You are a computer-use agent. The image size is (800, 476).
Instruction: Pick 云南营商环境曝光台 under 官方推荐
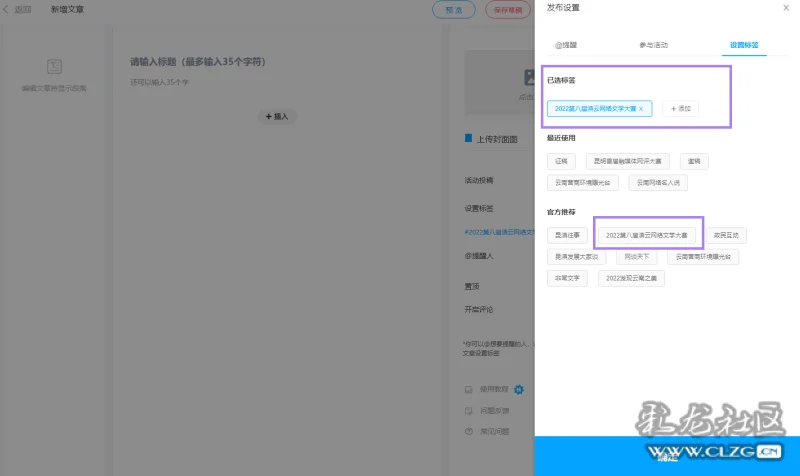[x=703, y=257]
